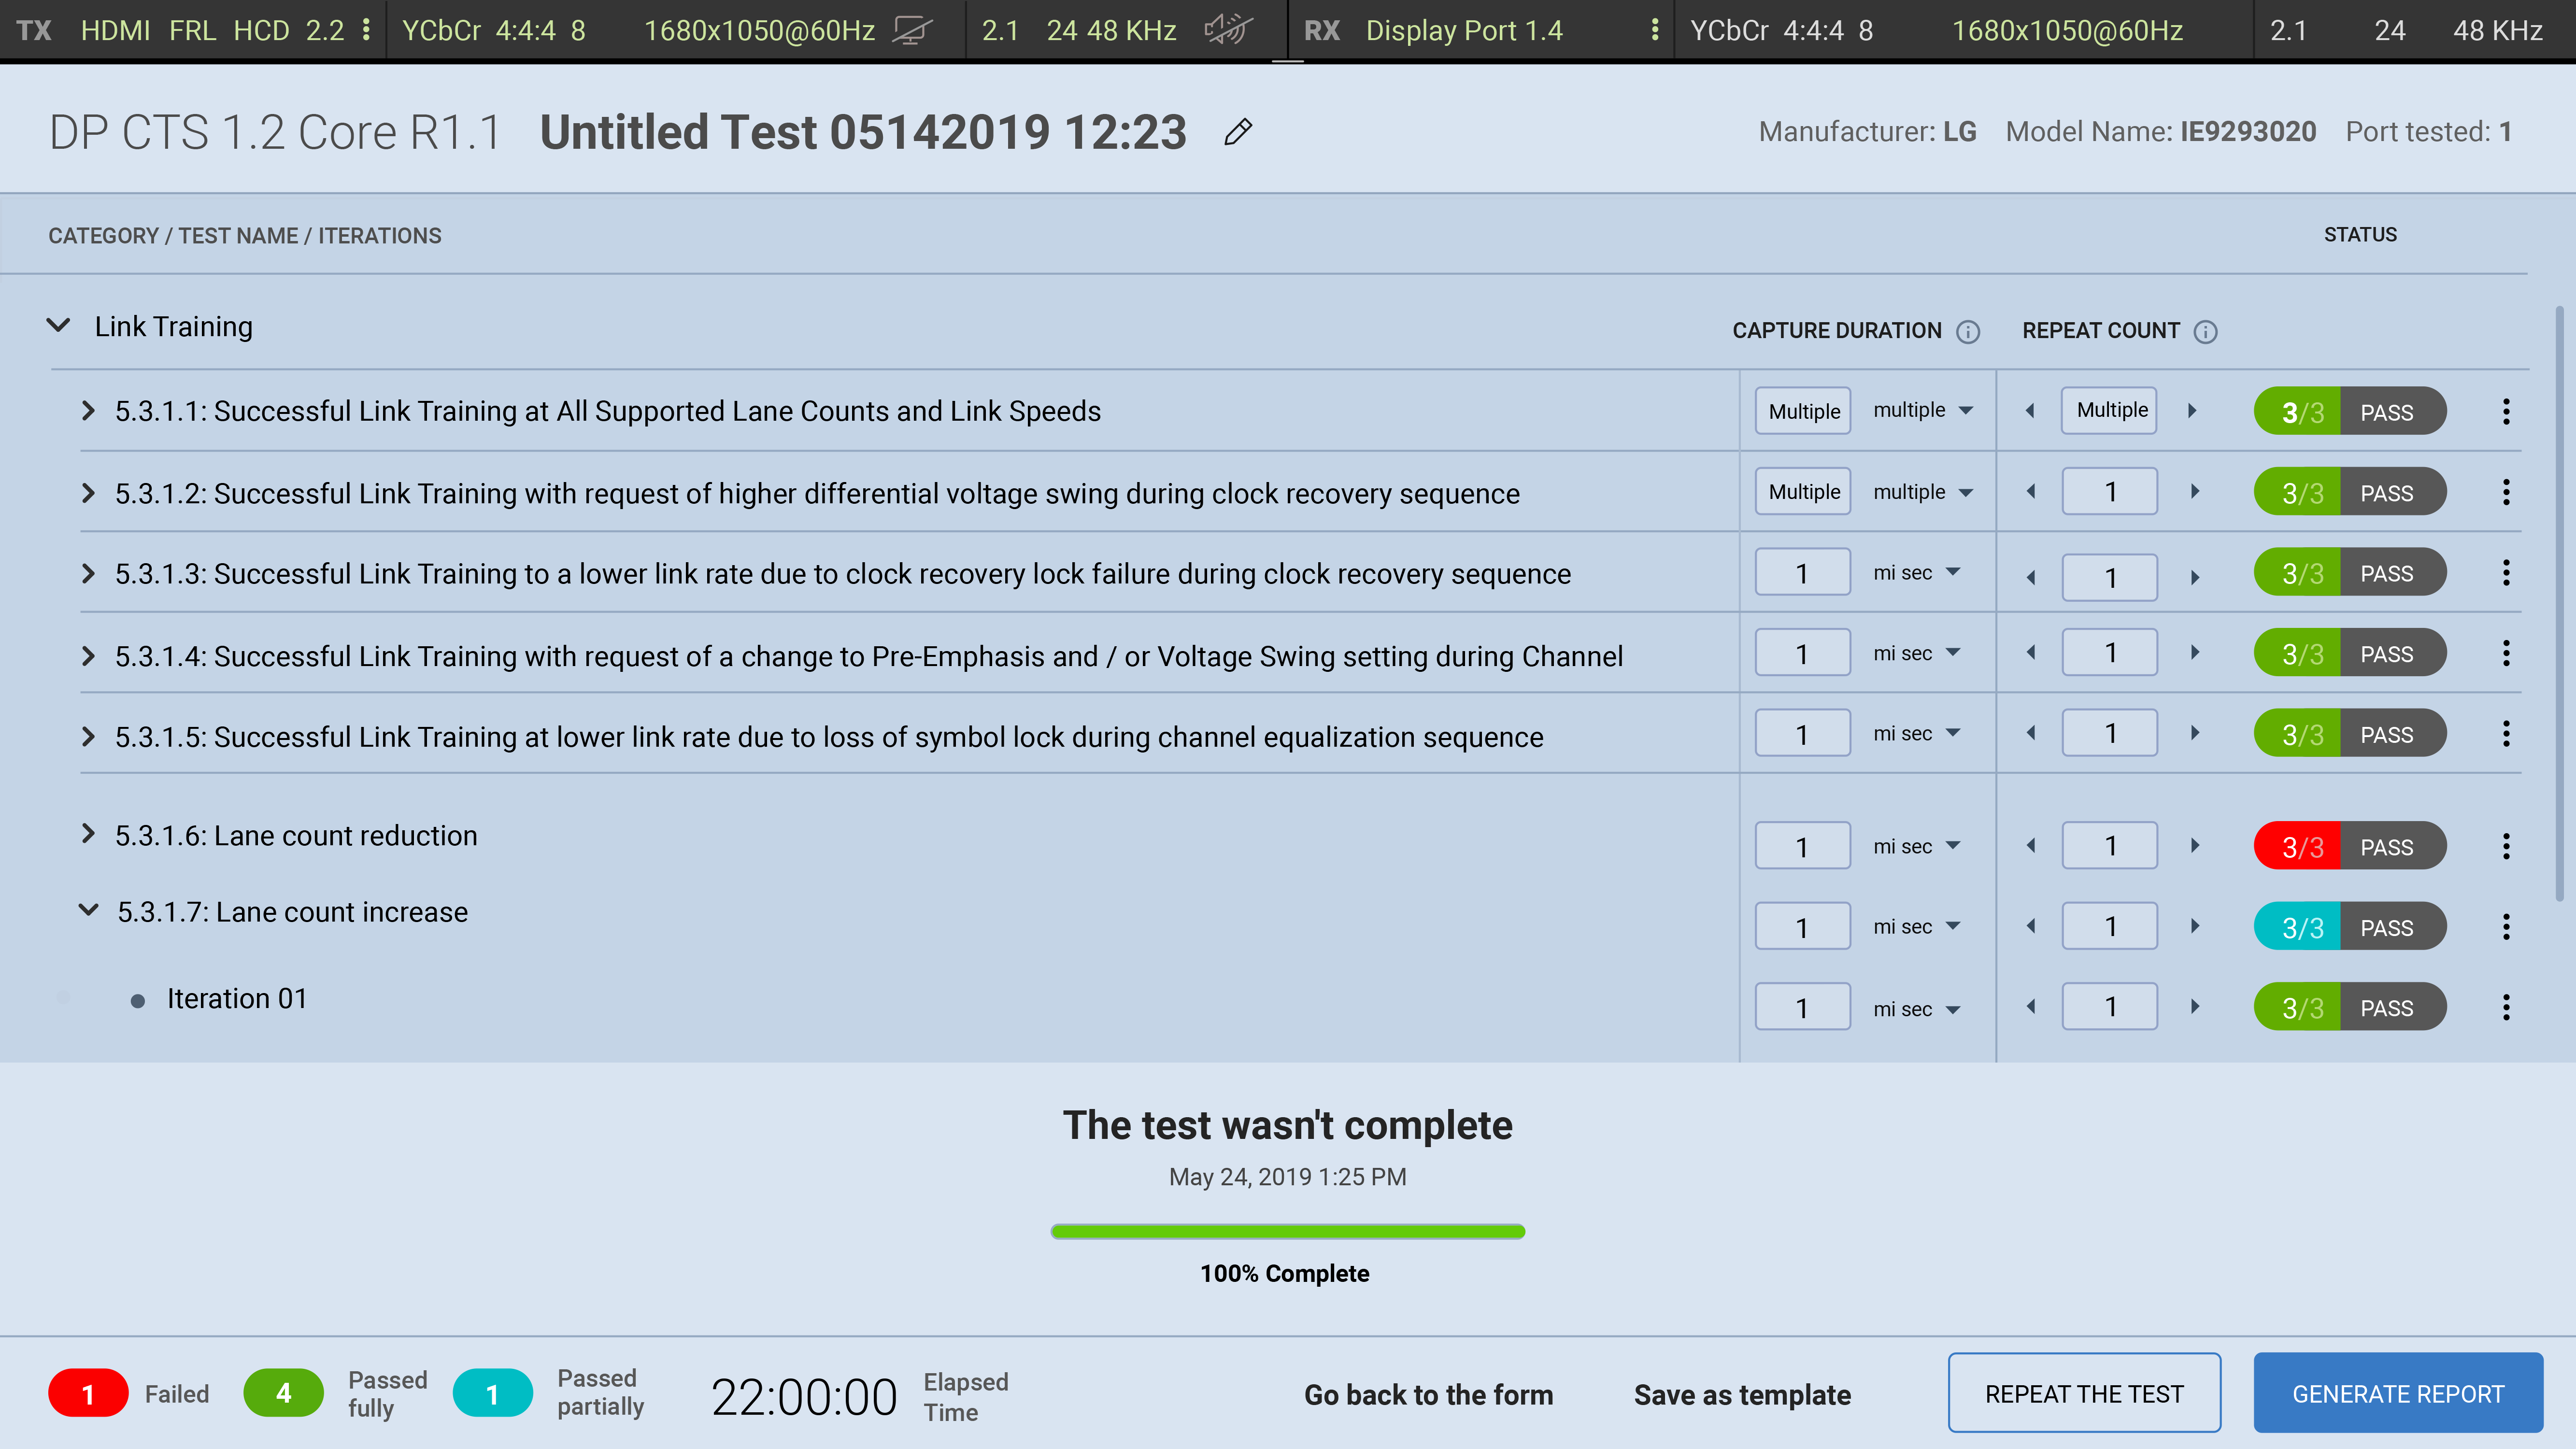Screen dimensions: 2576x1449
Task: Click RX Display Port 1.4 header
Action: [1464, 30]
